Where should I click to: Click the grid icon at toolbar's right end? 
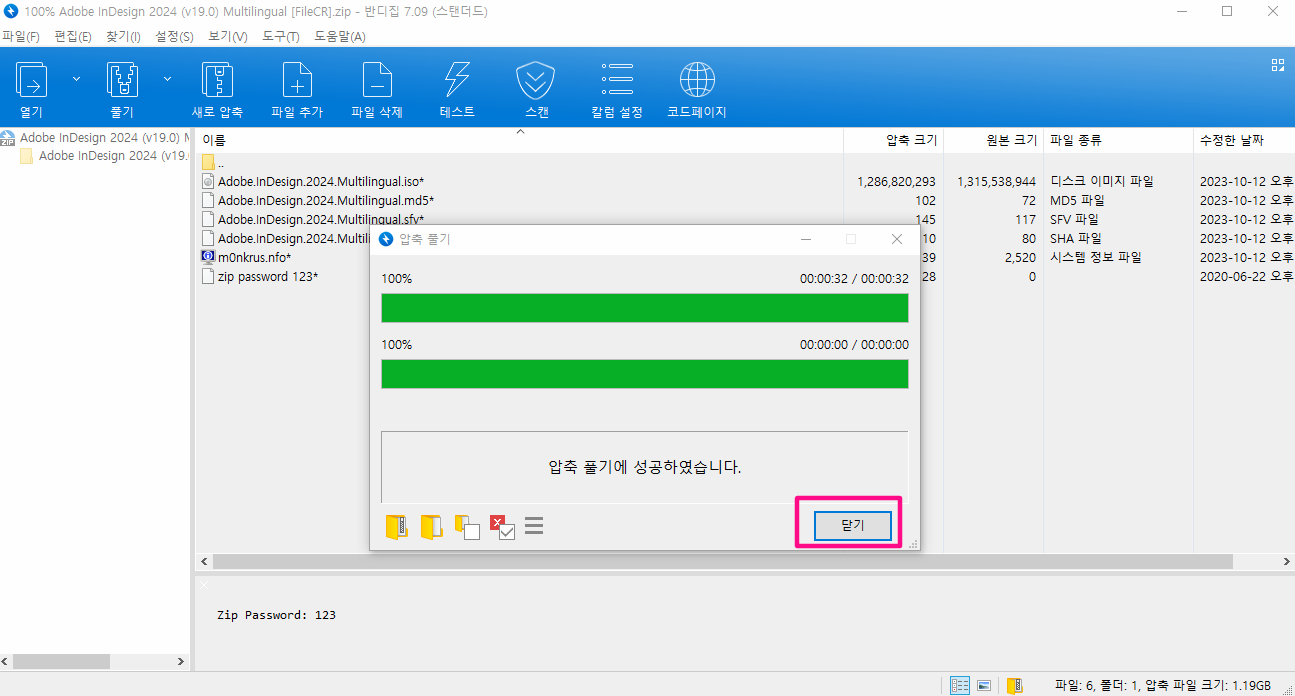pos(1277,65)
